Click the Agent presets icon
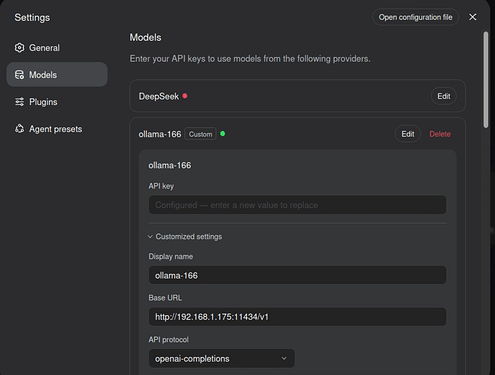The width and height of the screenshot is (495, 375). (19, 129)
